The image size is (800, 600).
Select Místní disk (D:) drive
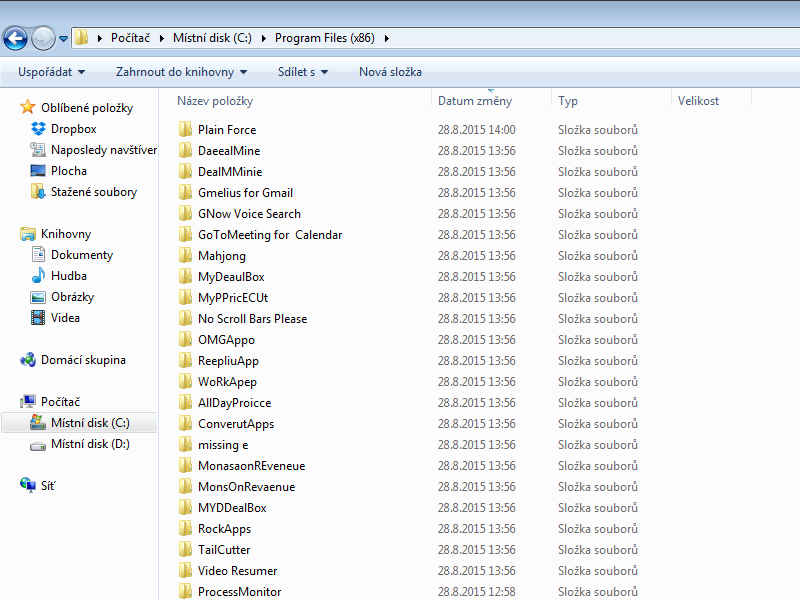(90, 444)
